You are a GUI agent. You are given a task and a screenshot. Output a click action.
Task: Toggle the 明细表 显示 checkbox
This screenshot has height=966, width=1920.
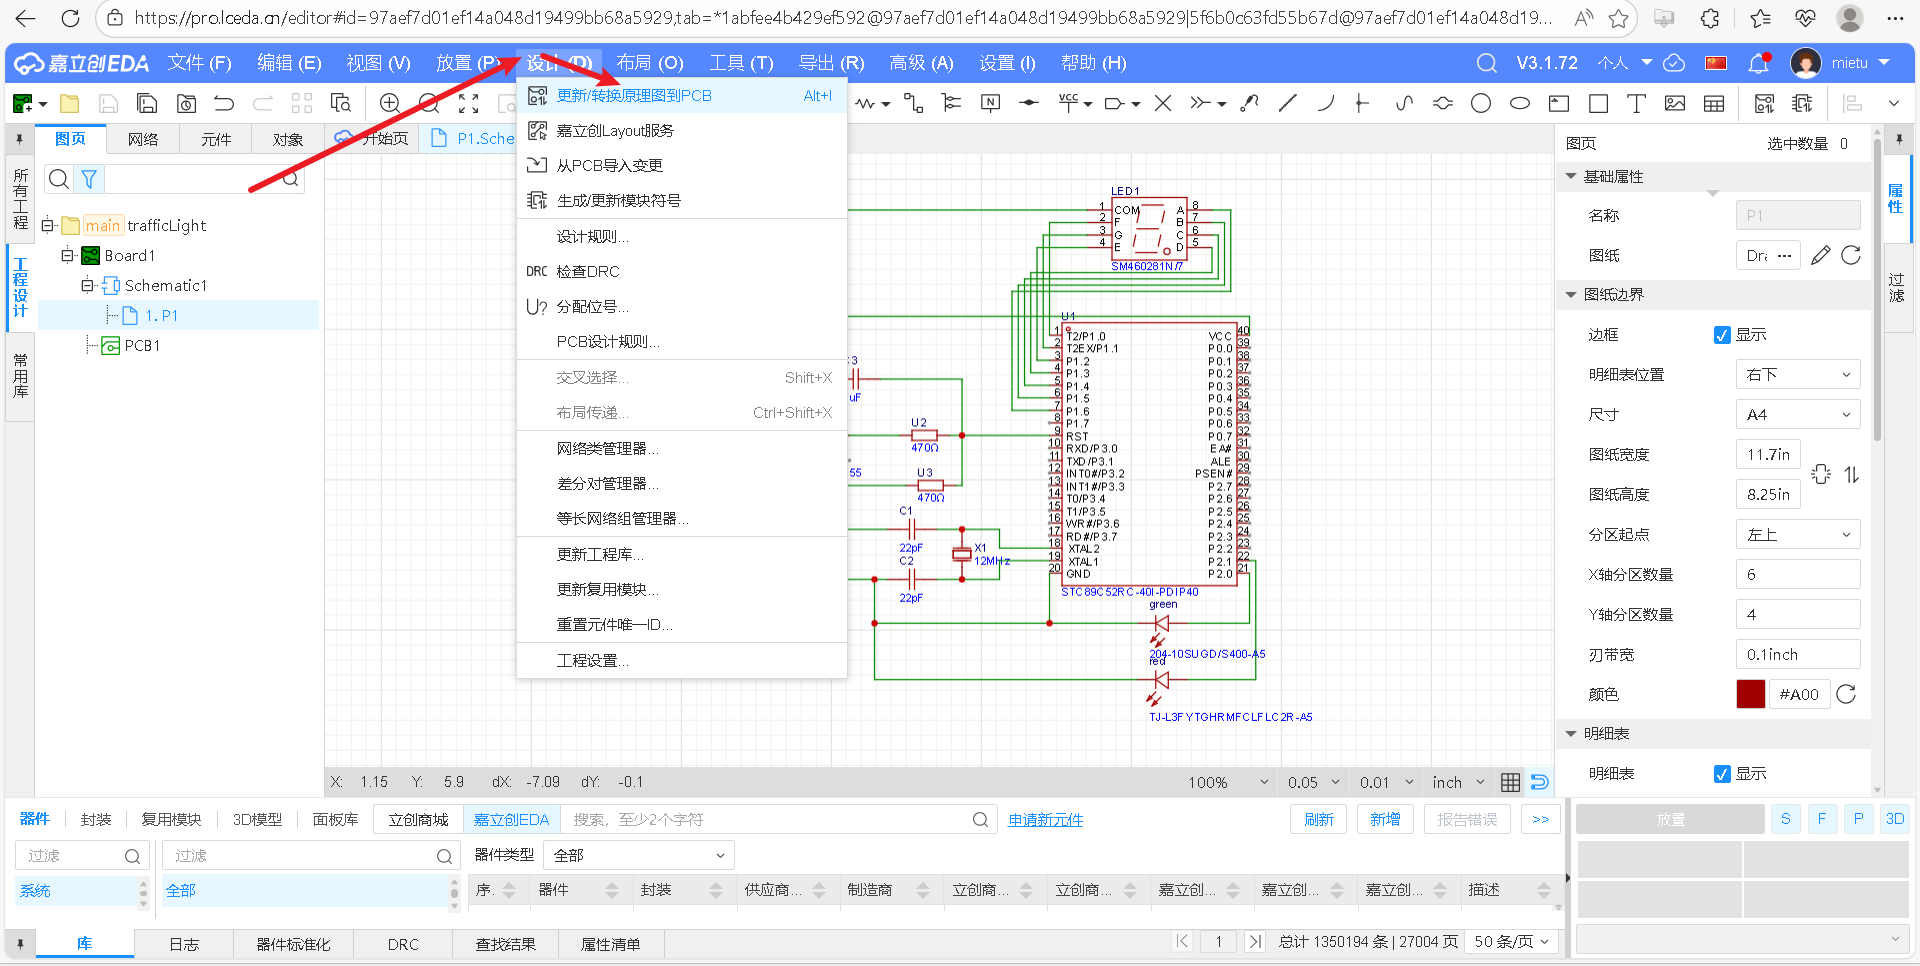click(1722, 774)
